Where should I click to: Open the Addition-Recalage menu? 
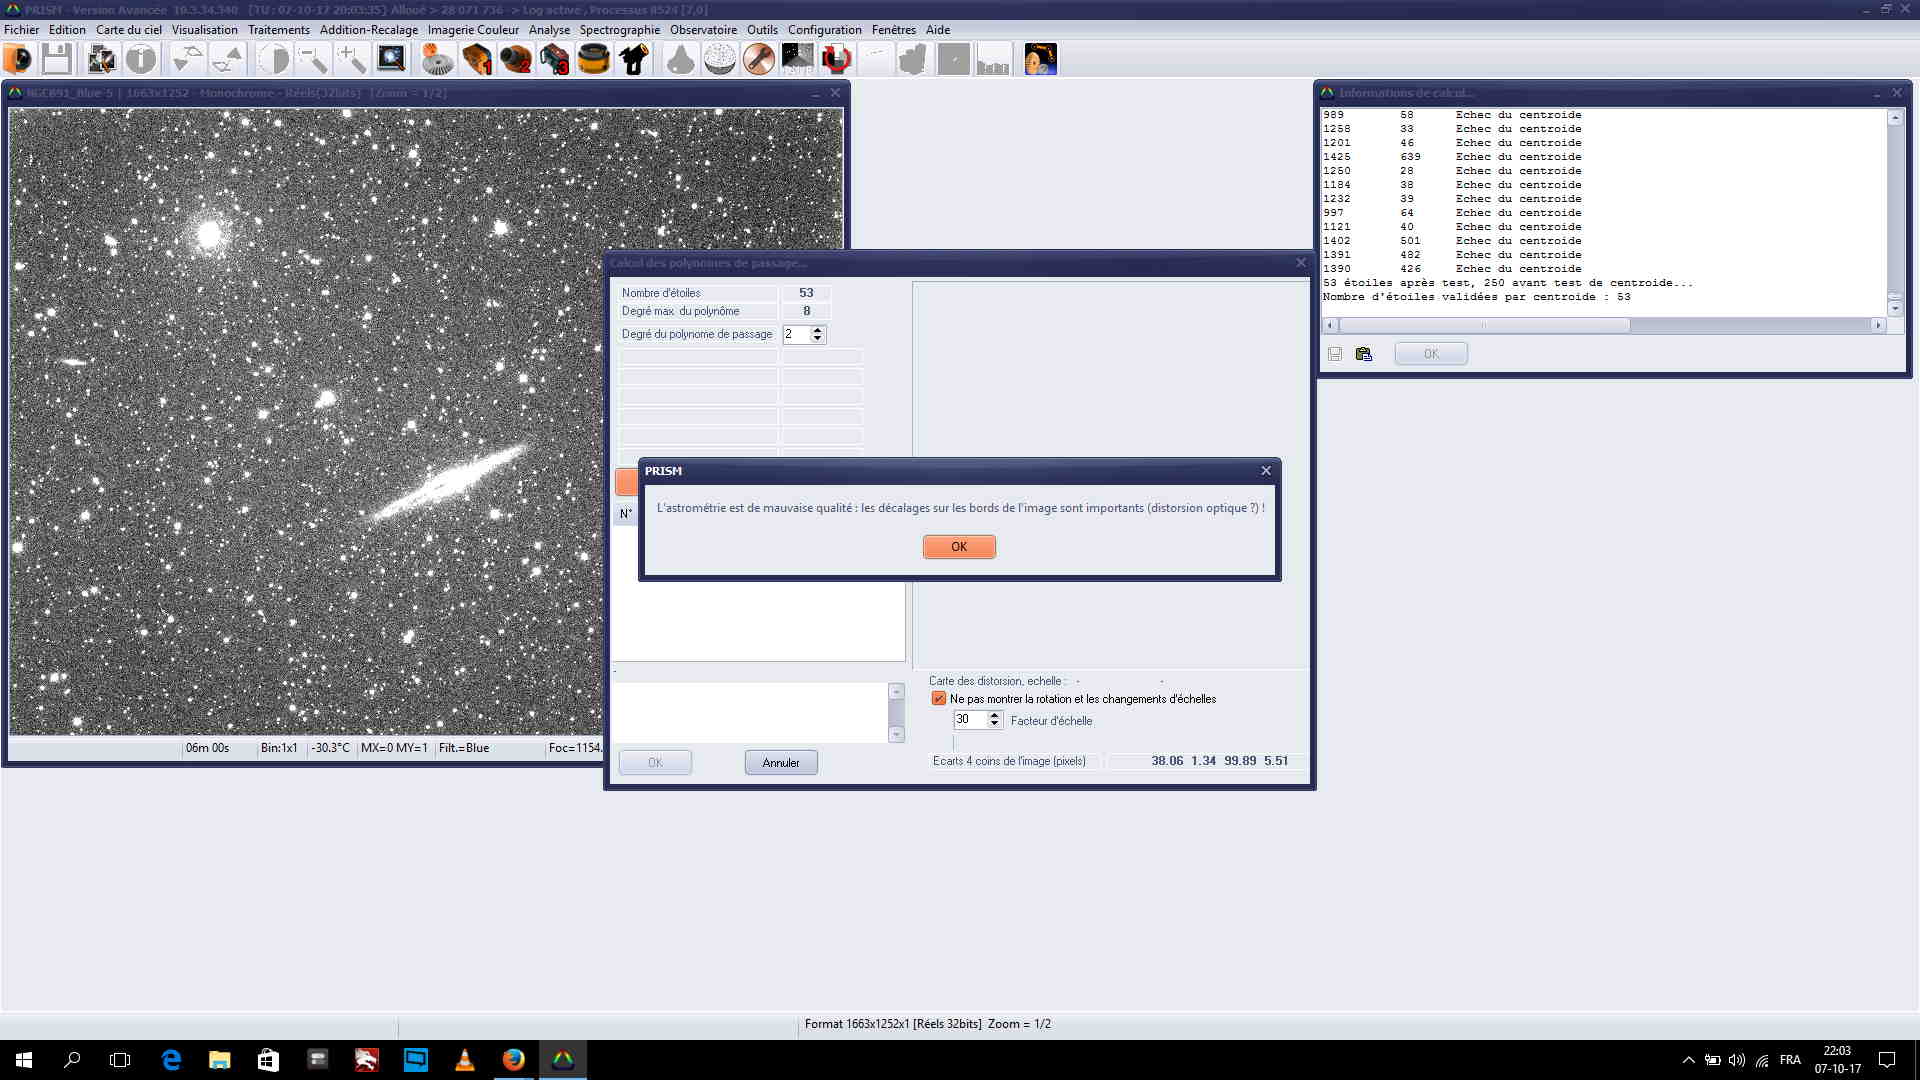point(368,30)
